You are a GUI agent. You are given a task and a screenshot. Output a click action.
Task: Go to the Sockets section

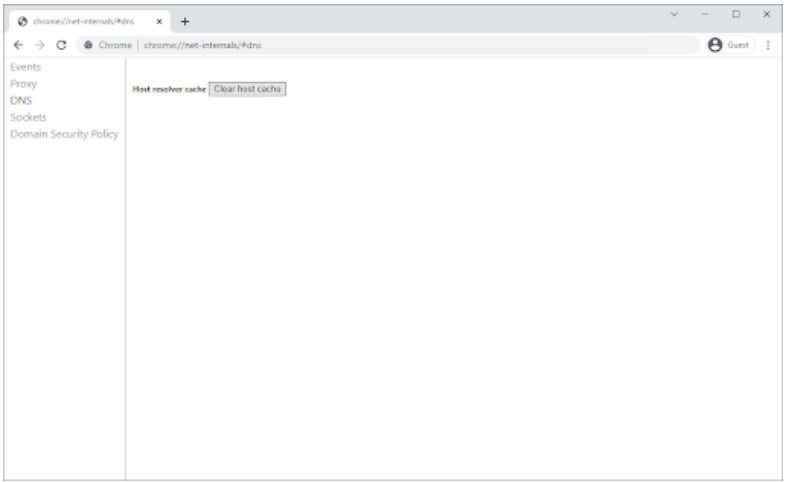point(28,117)
